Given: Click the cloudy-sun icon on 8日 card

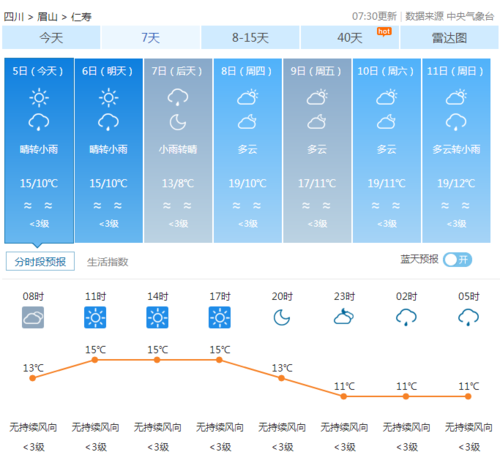Looking at the screenshot, I should pyautogui.click(x=248, y=97).
